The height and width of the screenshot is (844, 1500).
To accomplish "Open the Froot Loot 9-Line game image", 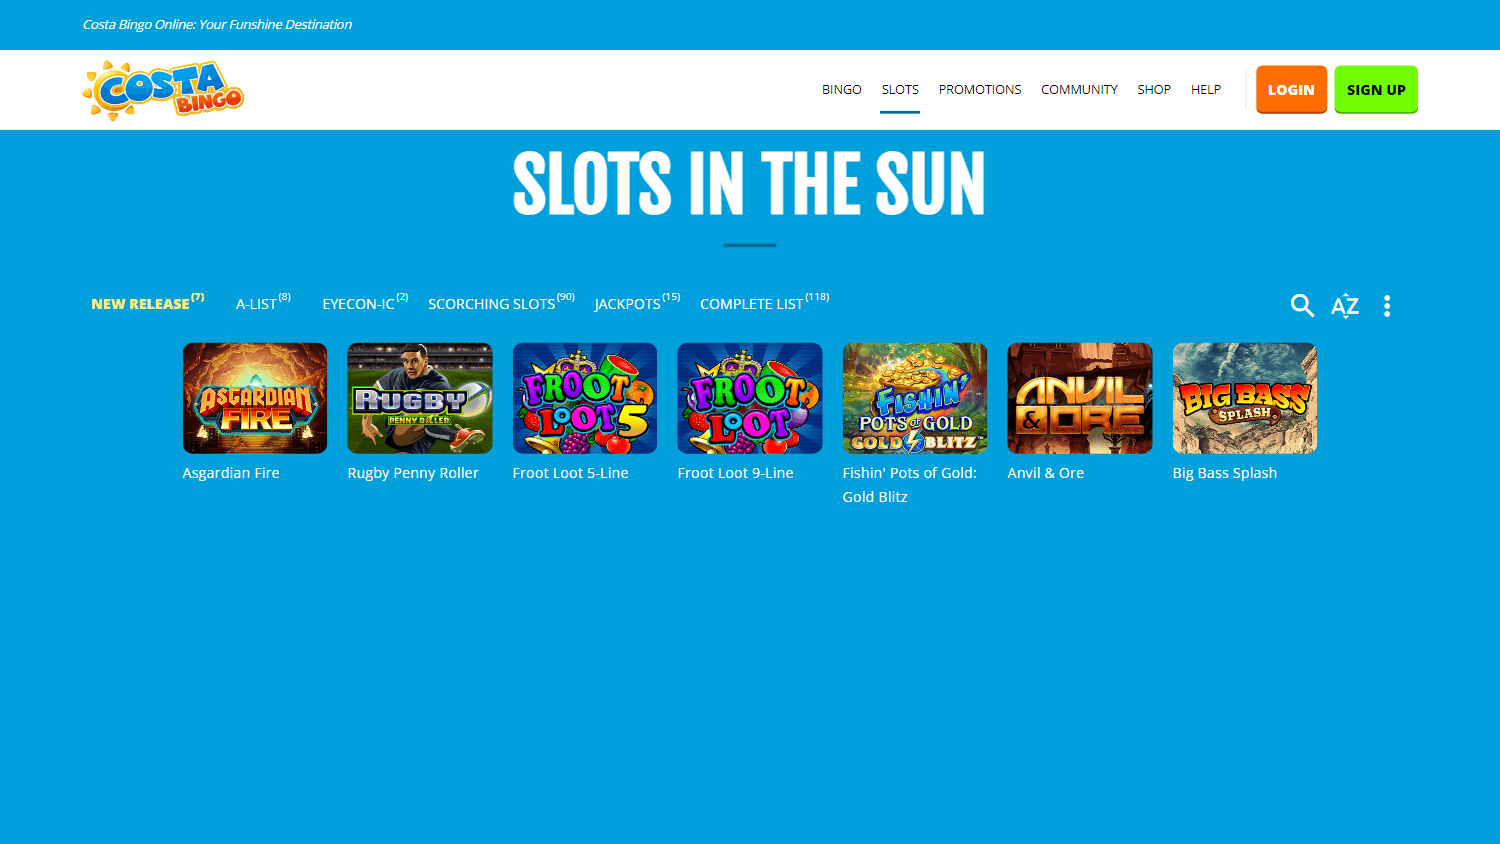I will pyautogui.click(x=750, y=398).
